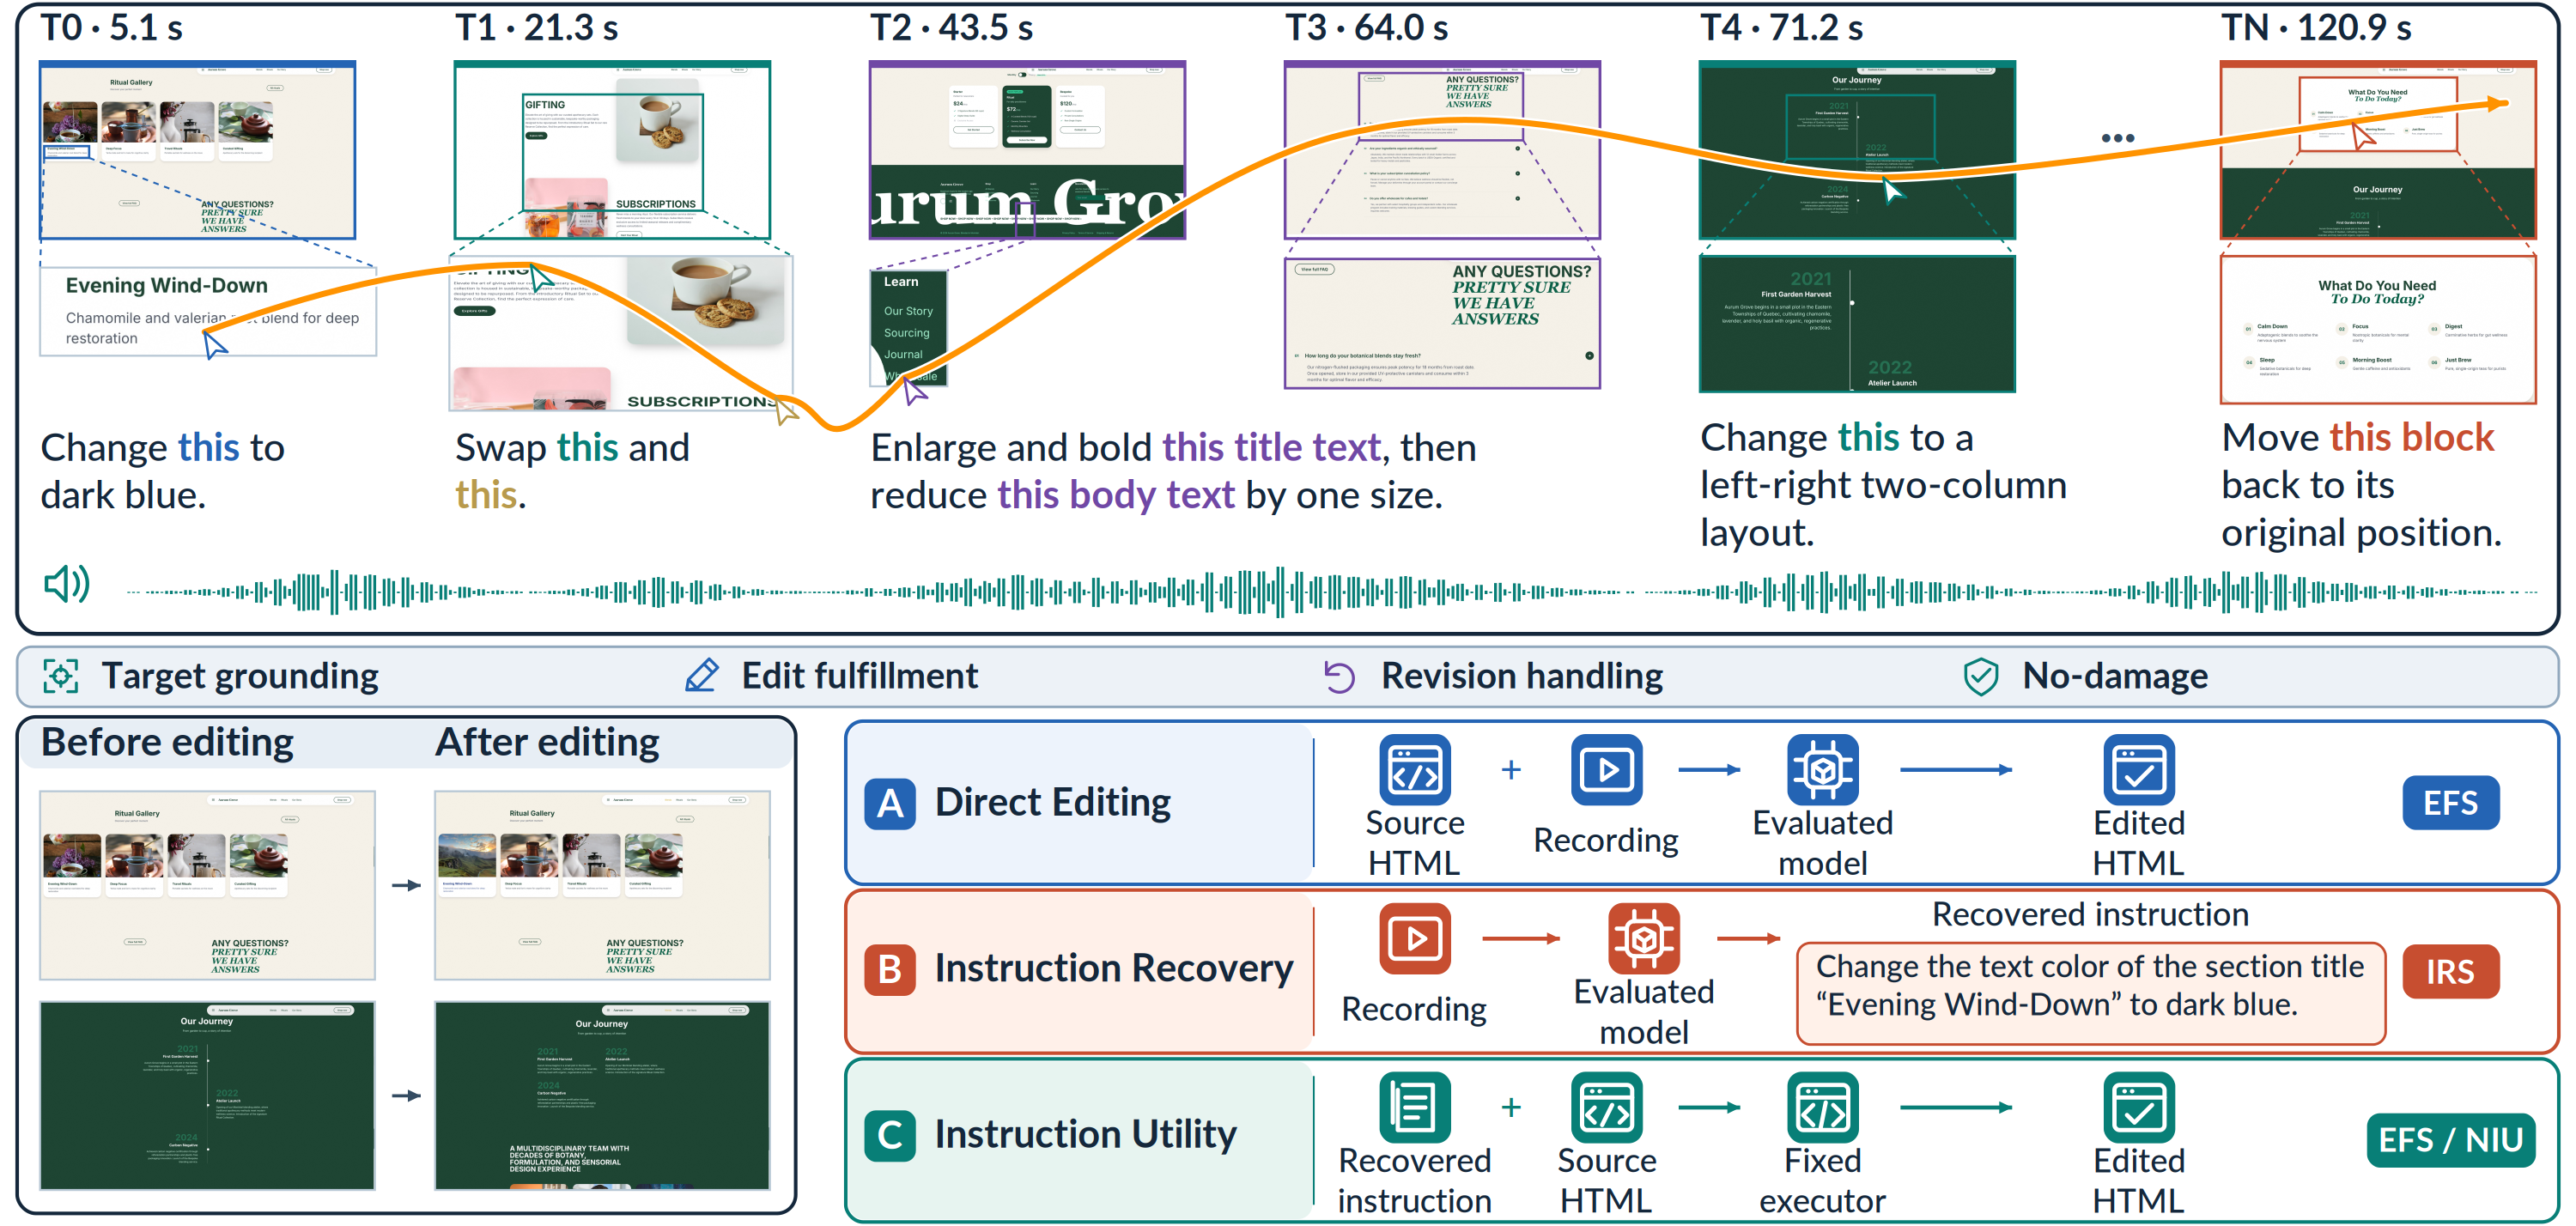Click the green EFS / NIU metric badge
Screen dimensions: 2576x1226
tap(2450, 1140)
